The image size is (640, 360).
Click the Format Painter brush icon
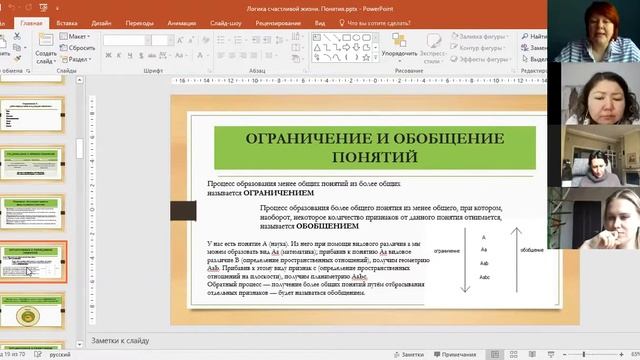tap(18, 59)
